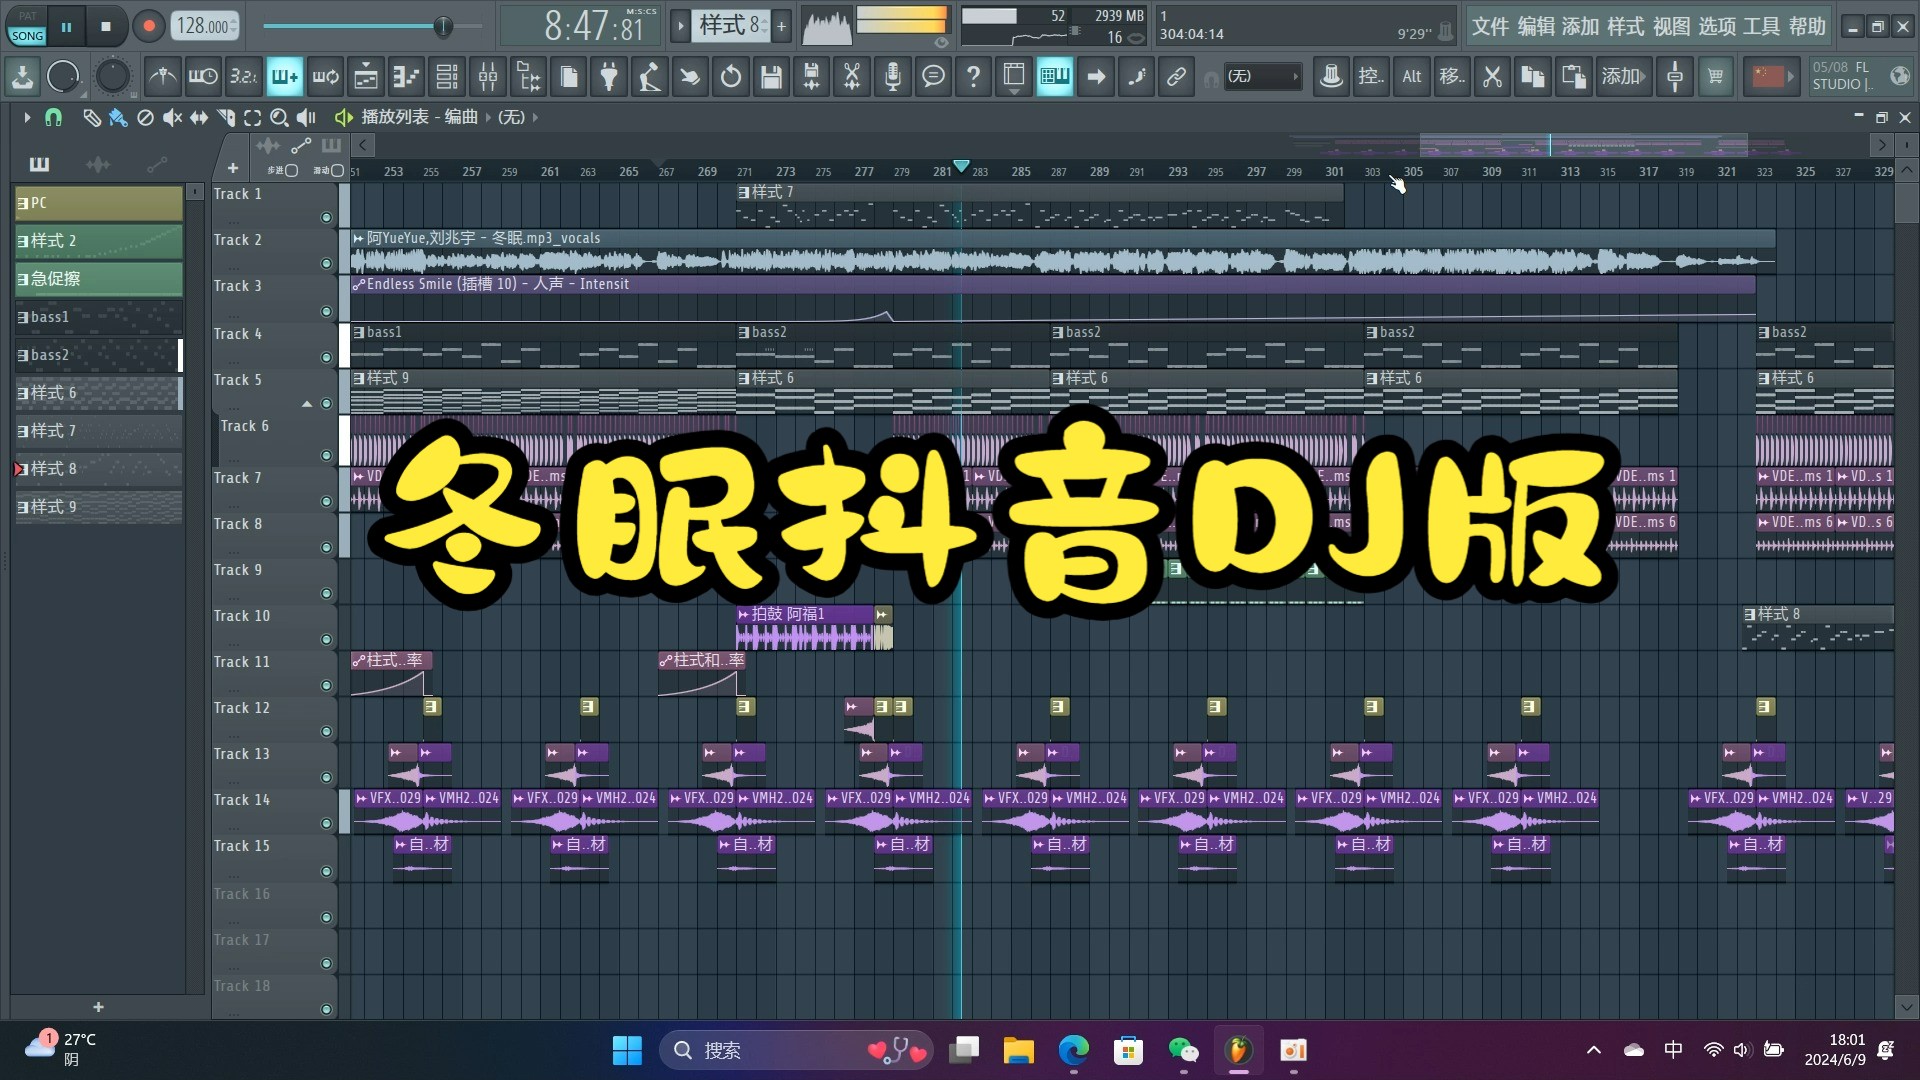
Task: Click the record button in transport
Action: point(148,25)
